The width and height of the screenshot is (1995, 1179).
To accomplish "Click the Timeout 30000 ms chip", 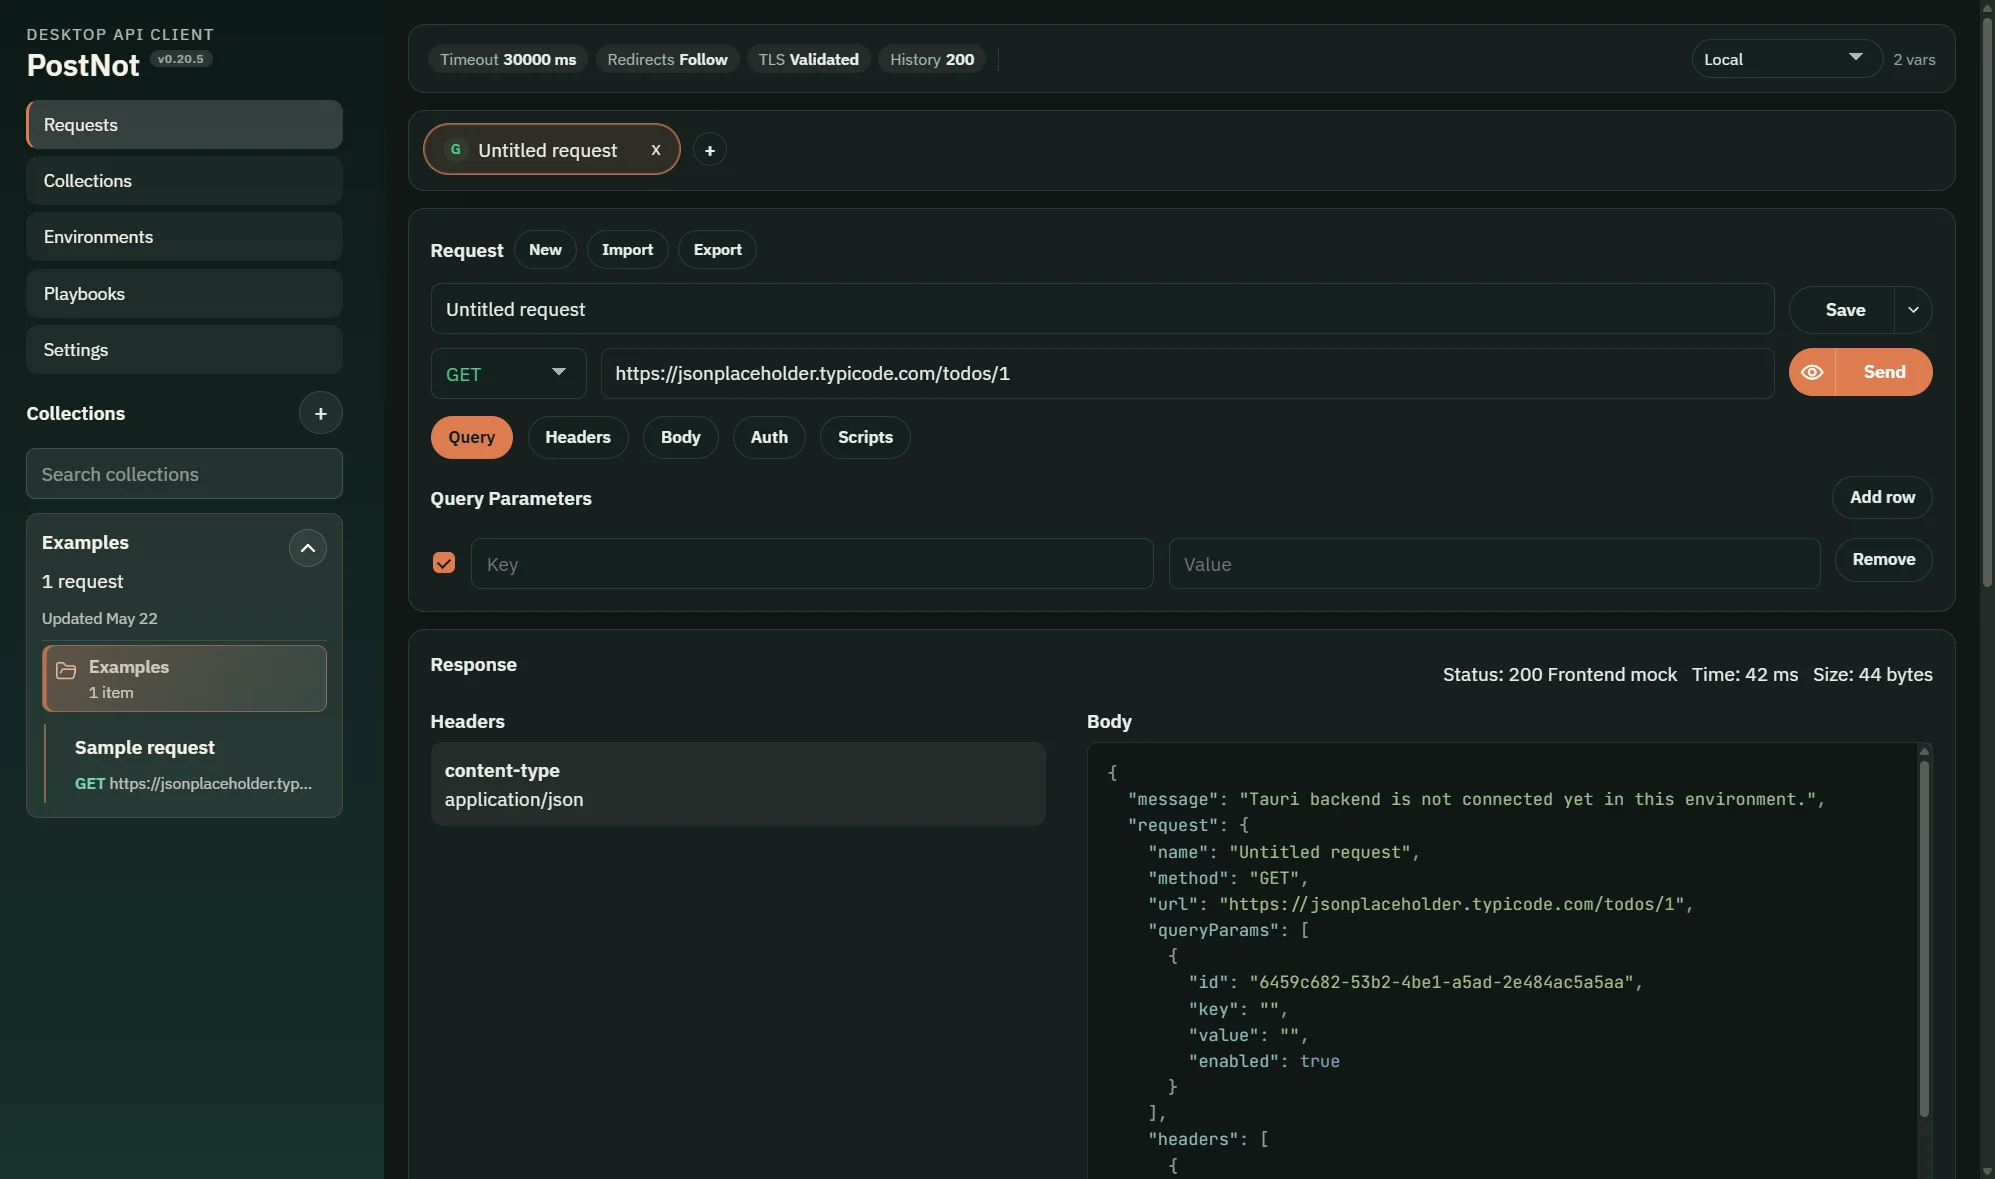I will [508, 59].
